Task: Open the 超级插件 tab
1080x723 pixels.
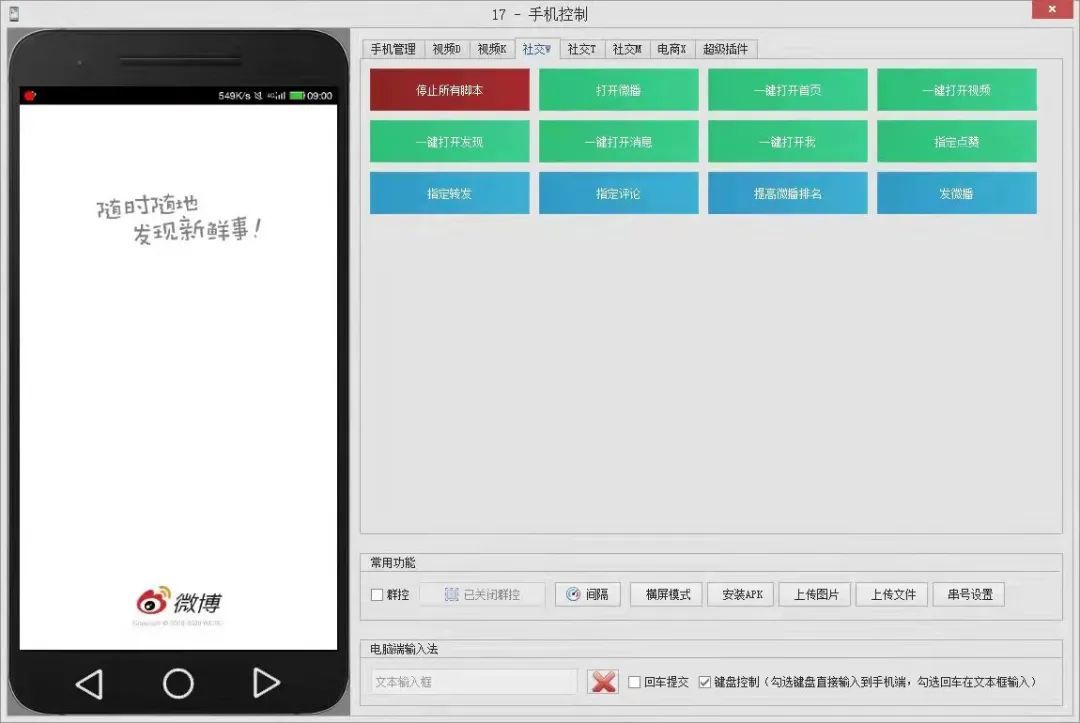Action: pos(725,49)
